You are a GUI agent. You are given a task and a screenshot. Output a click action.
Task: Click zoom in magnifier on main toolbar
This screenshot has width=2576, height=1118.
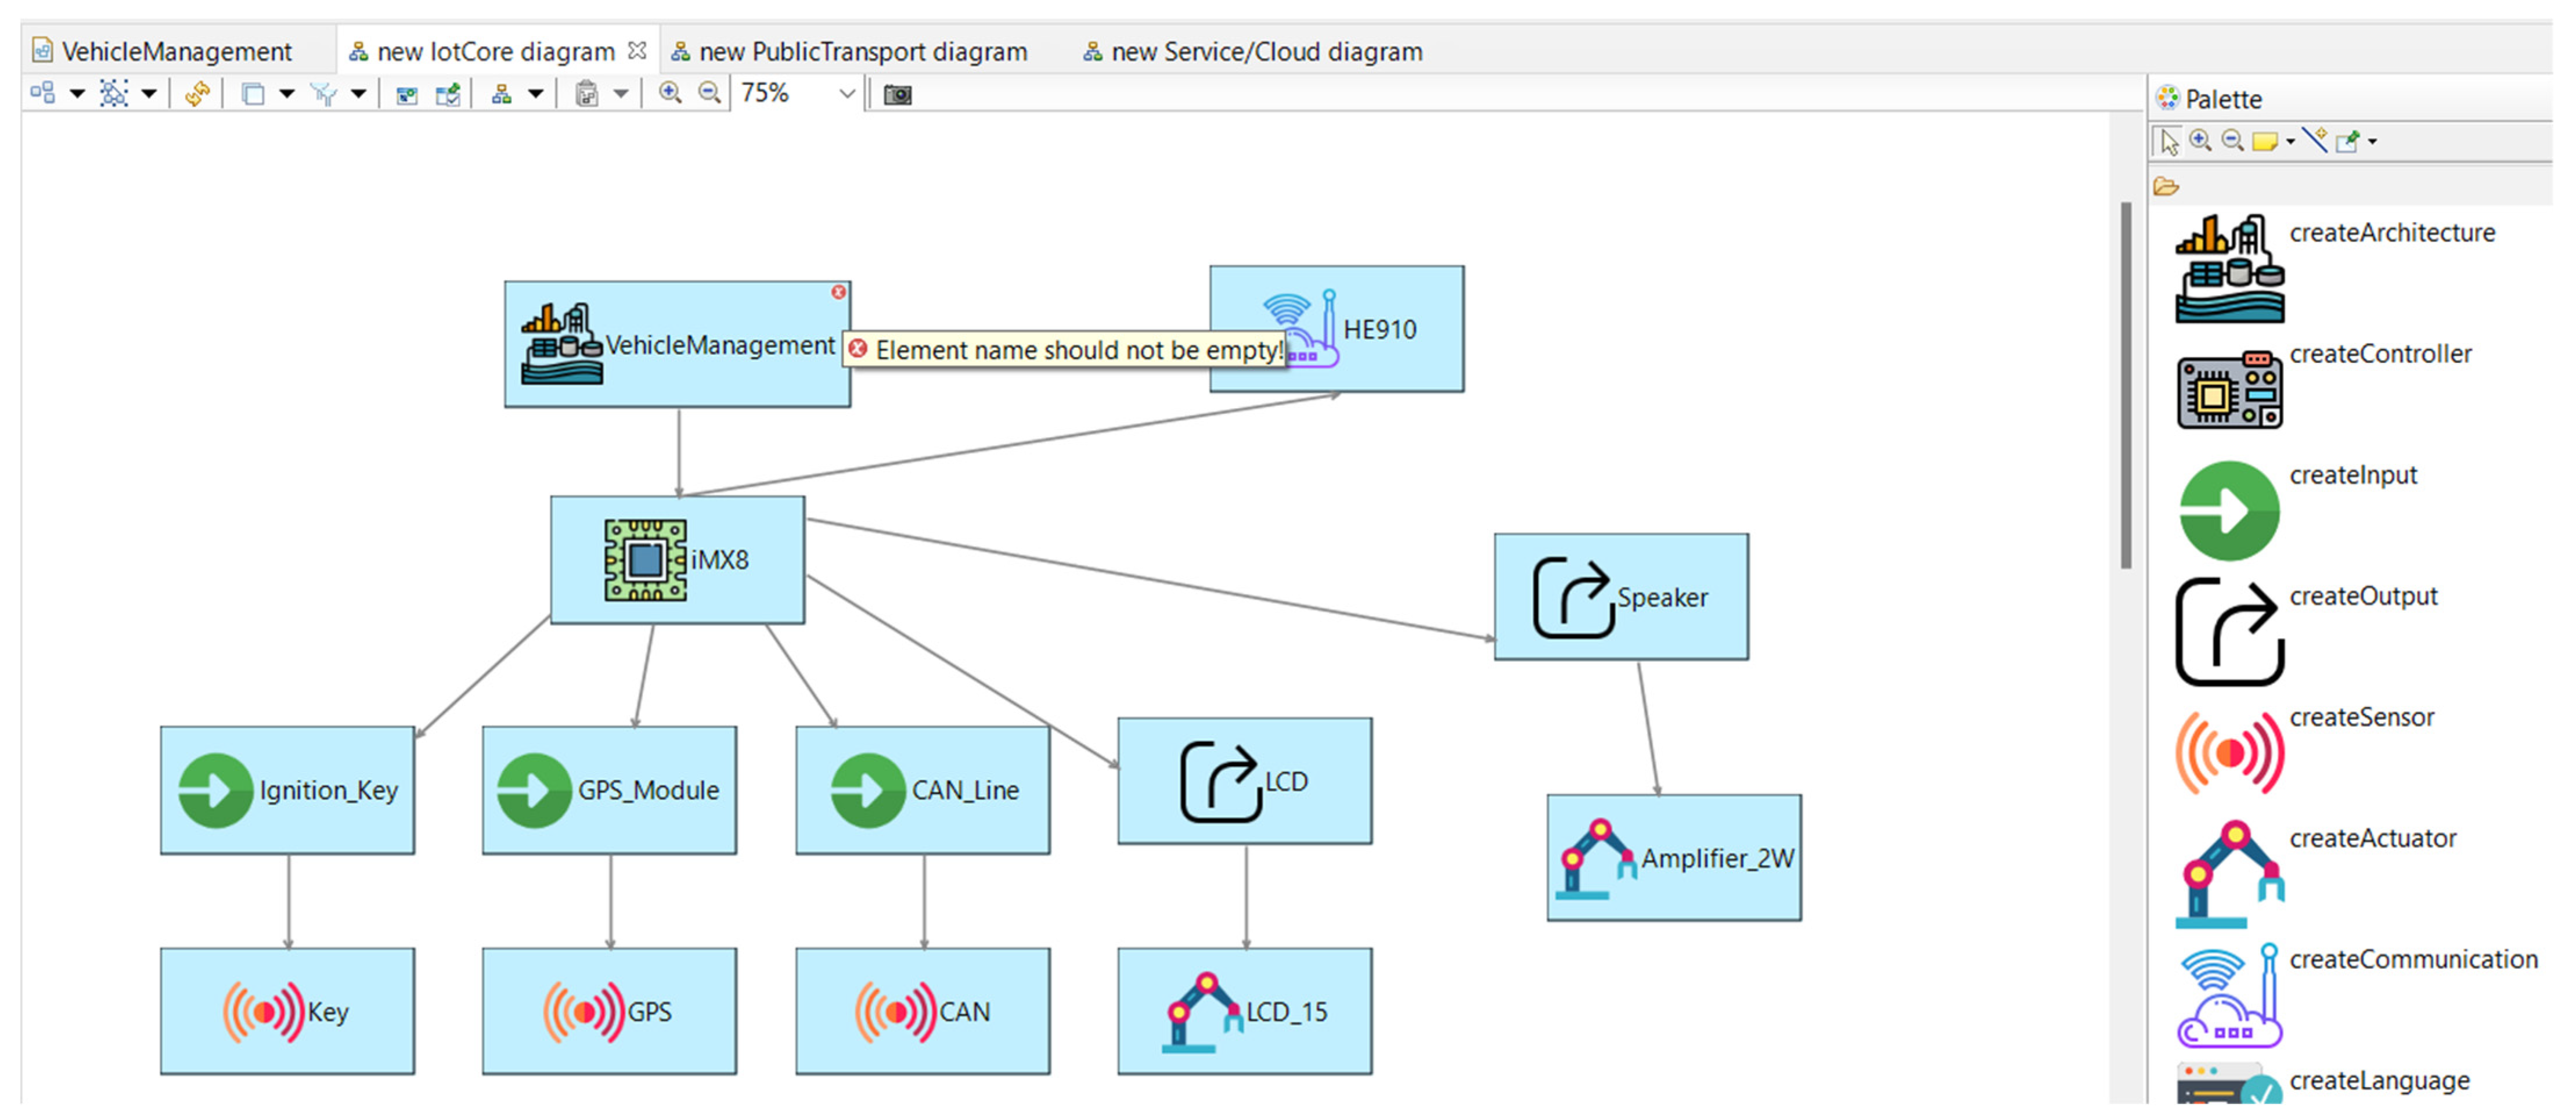click(670, 93)
